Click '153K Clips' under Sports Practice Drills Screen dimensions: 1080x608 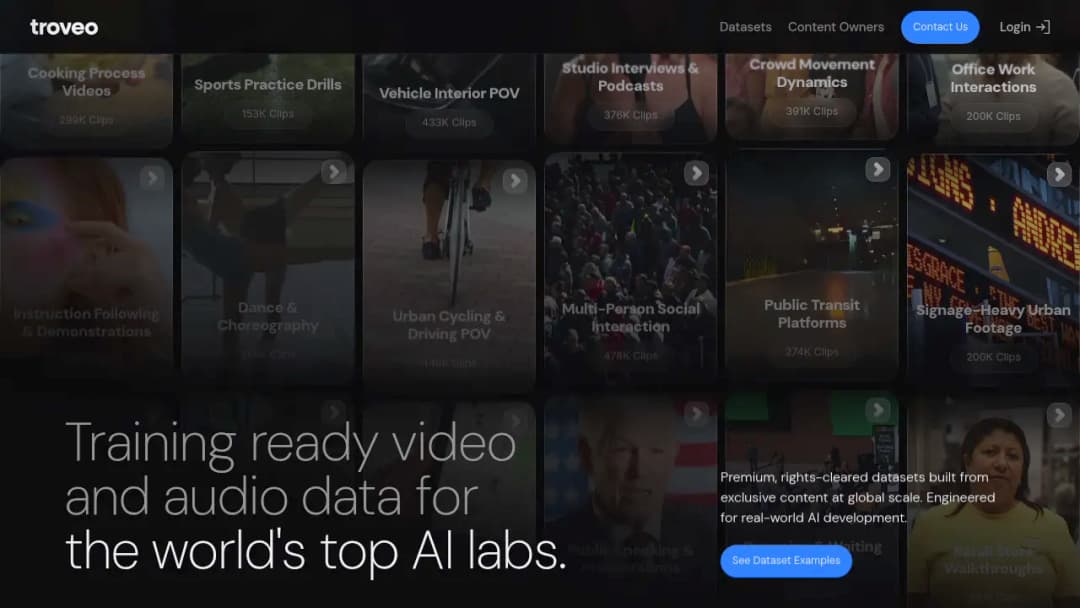point(268,114)
